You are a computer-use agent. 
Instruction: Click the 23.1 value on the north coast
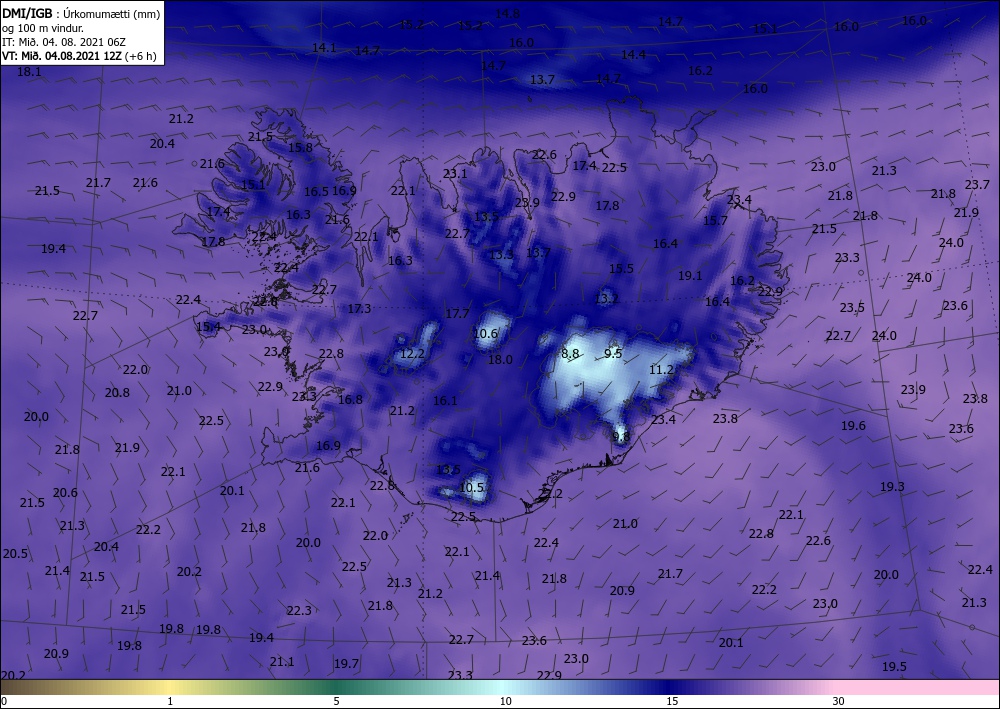455,173
